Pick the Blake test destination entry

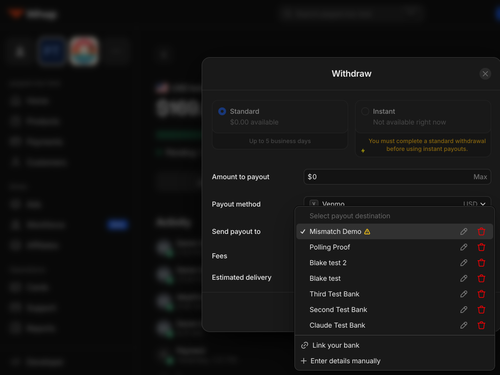point(395,278)
